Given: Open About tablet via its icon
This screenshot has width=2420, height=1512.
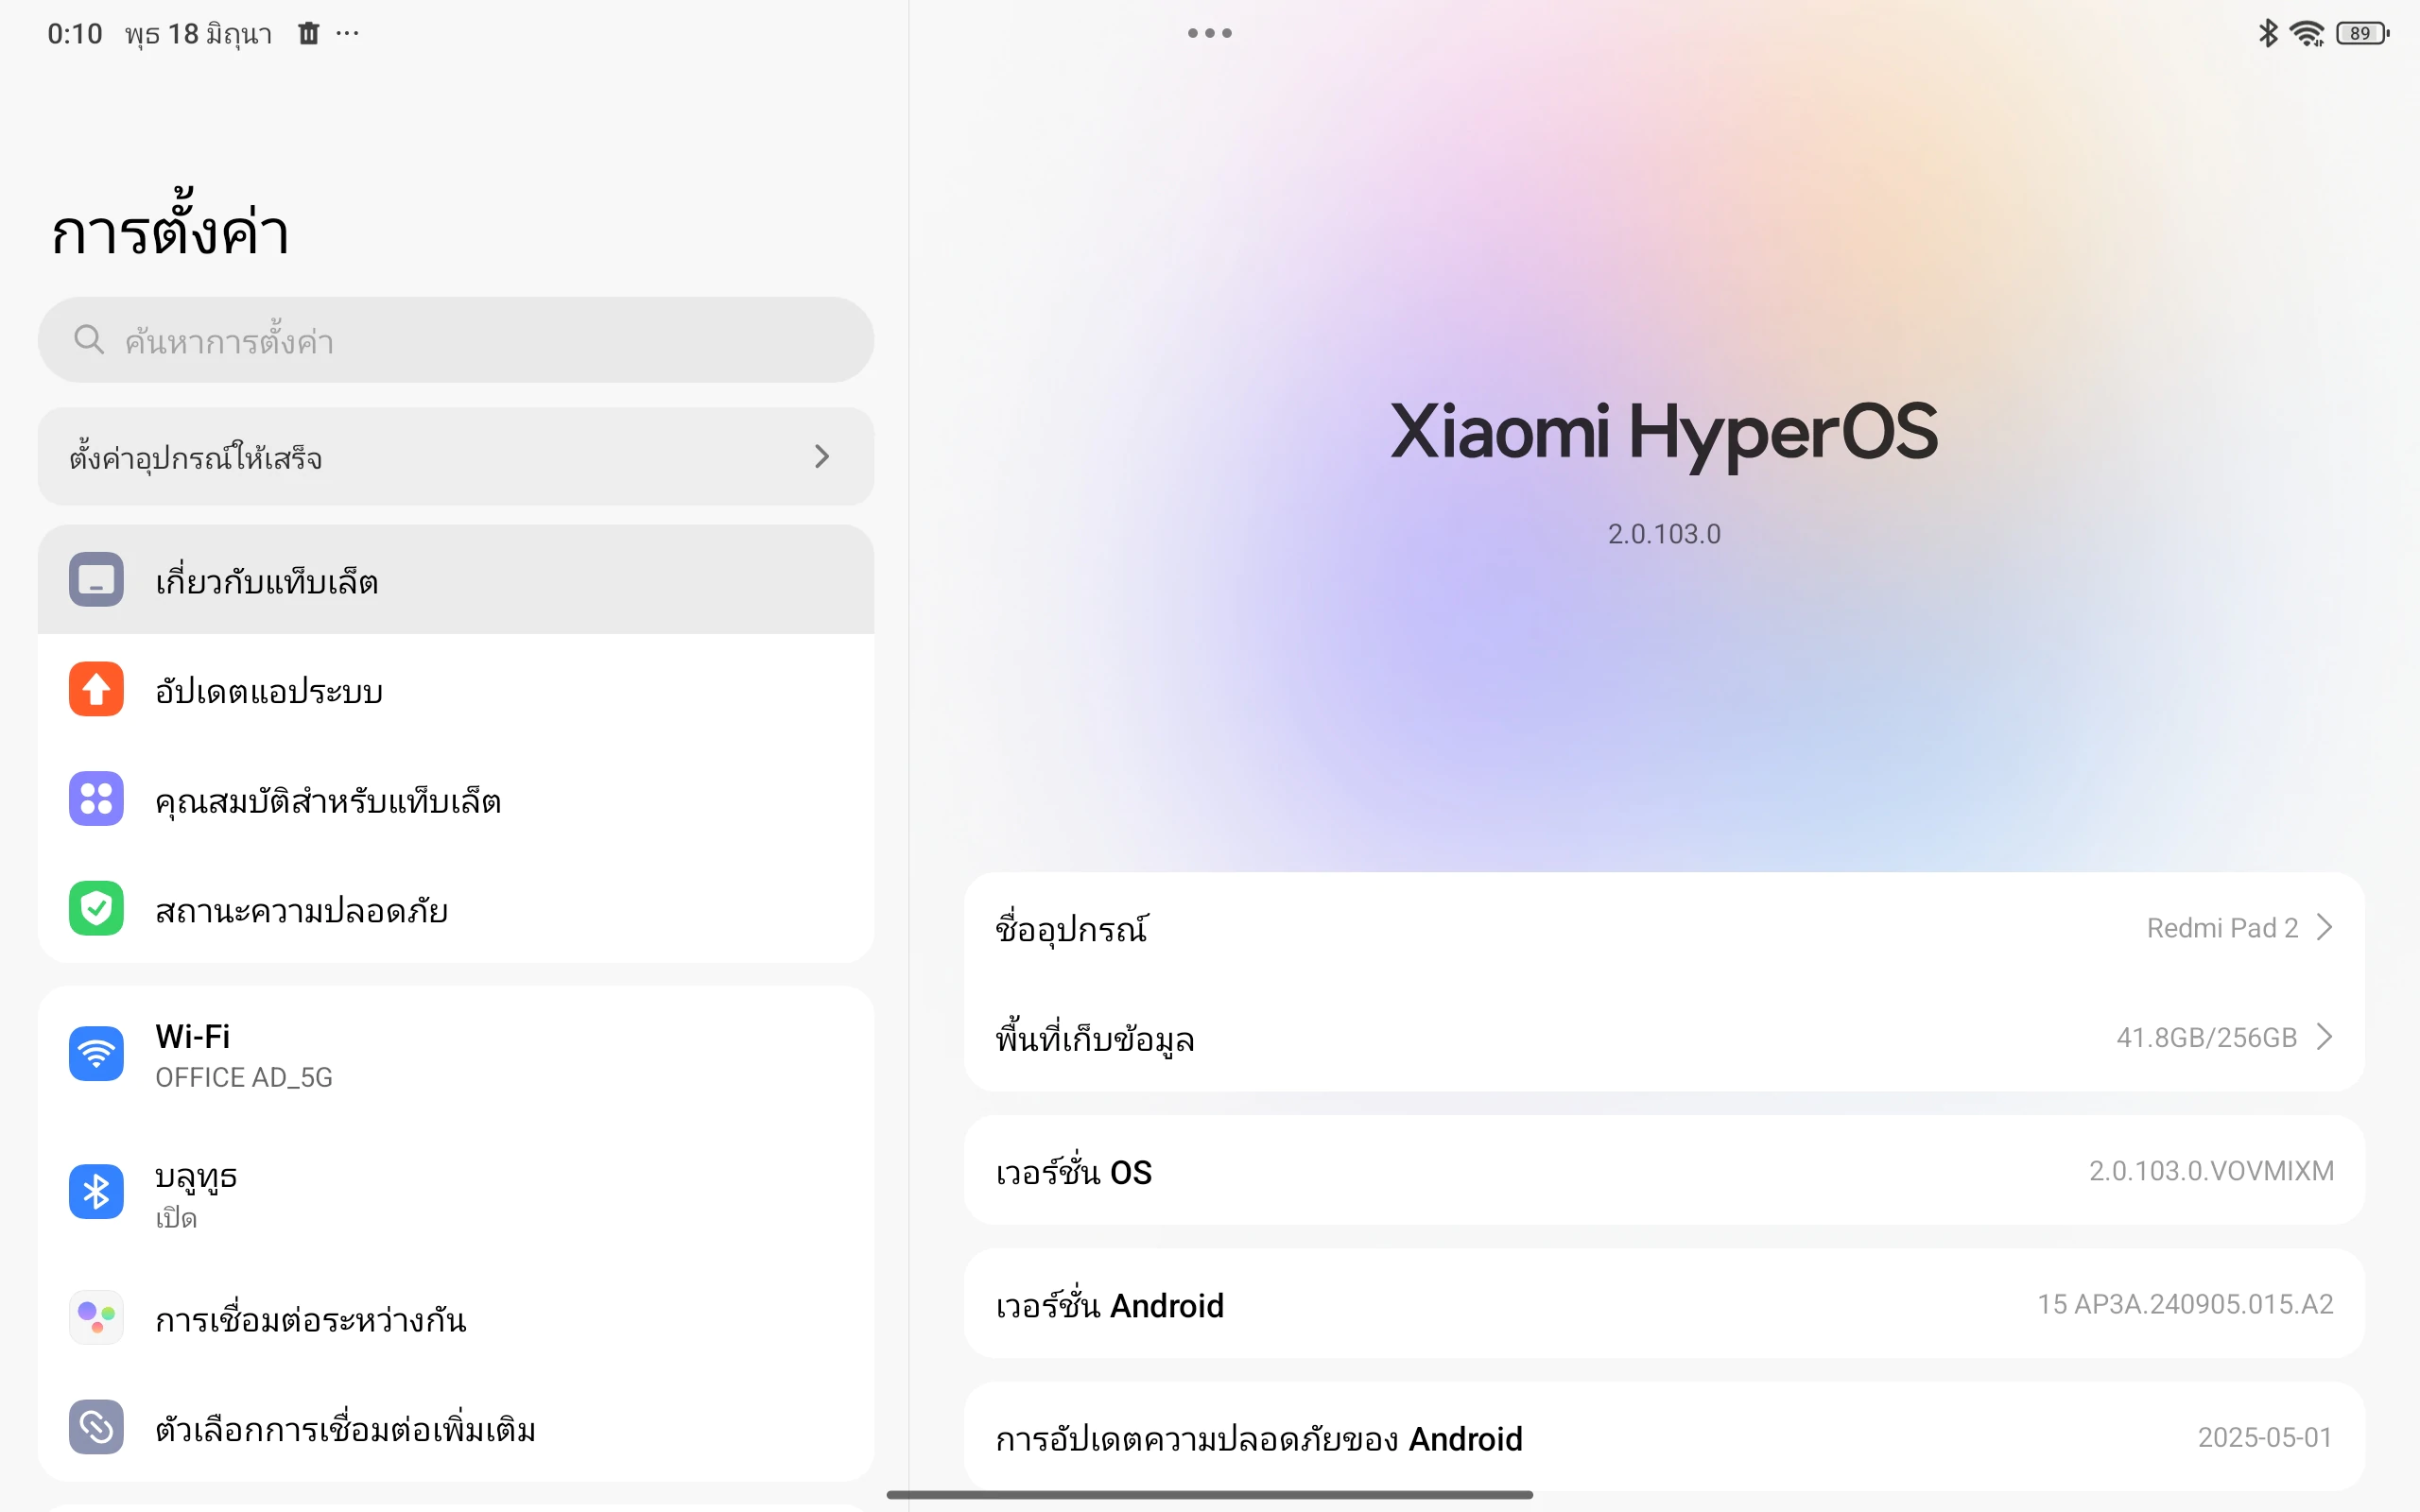Looking at the screenshot, I should tap(96, 579).
